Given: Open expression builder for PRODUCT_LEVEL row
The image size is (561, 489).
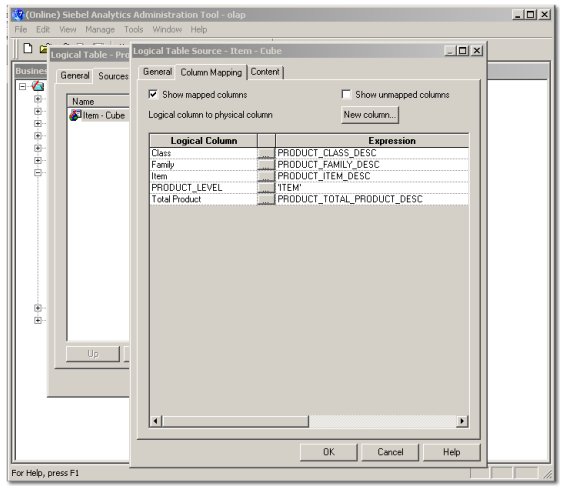Looking at the screenshot, I should tap(266, 187).
